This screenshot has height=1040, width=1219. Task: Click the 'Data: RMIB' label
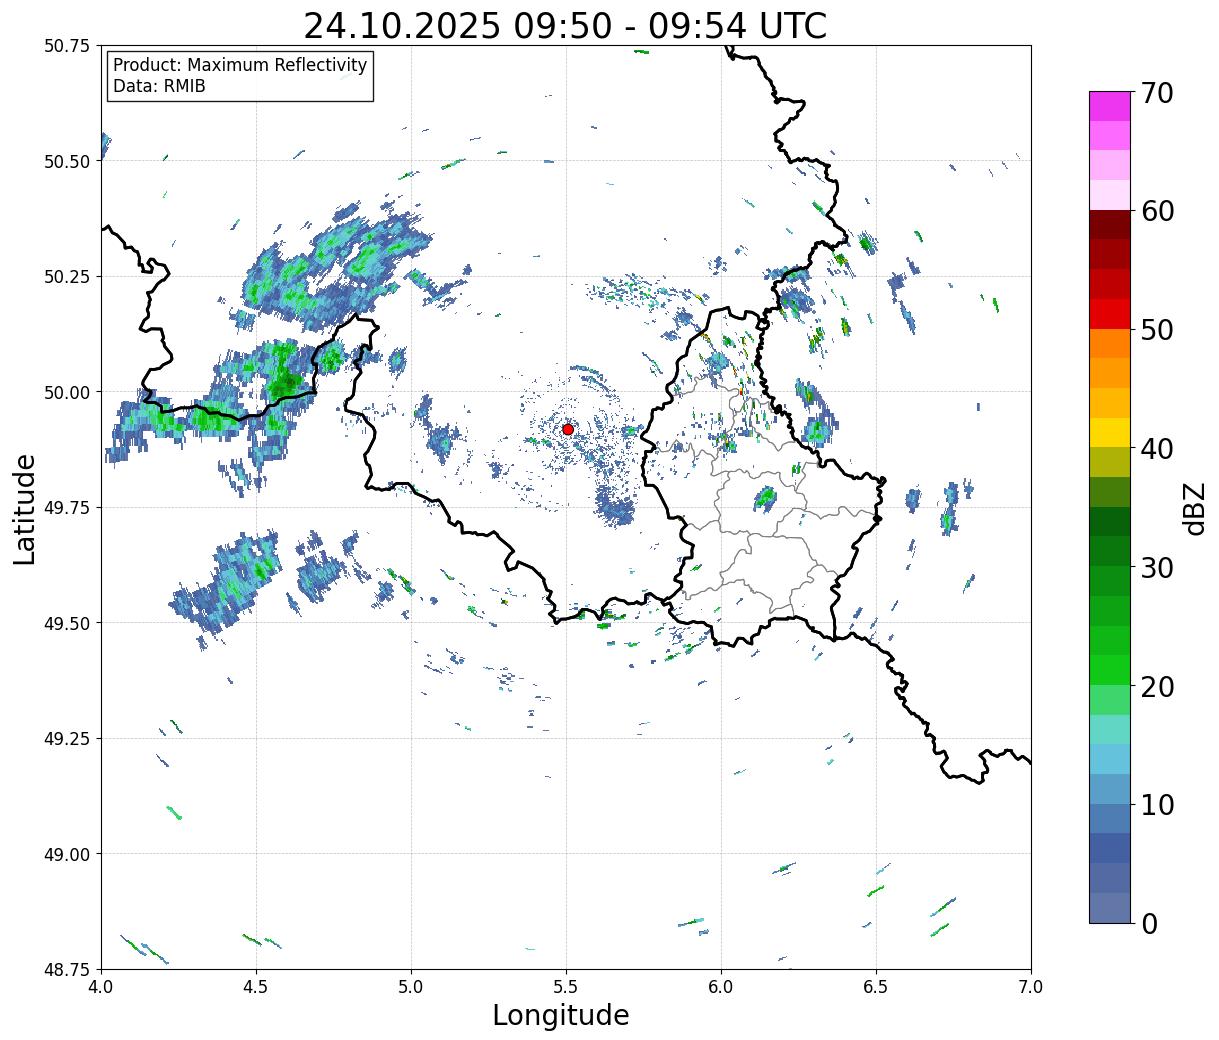point(159,86)
